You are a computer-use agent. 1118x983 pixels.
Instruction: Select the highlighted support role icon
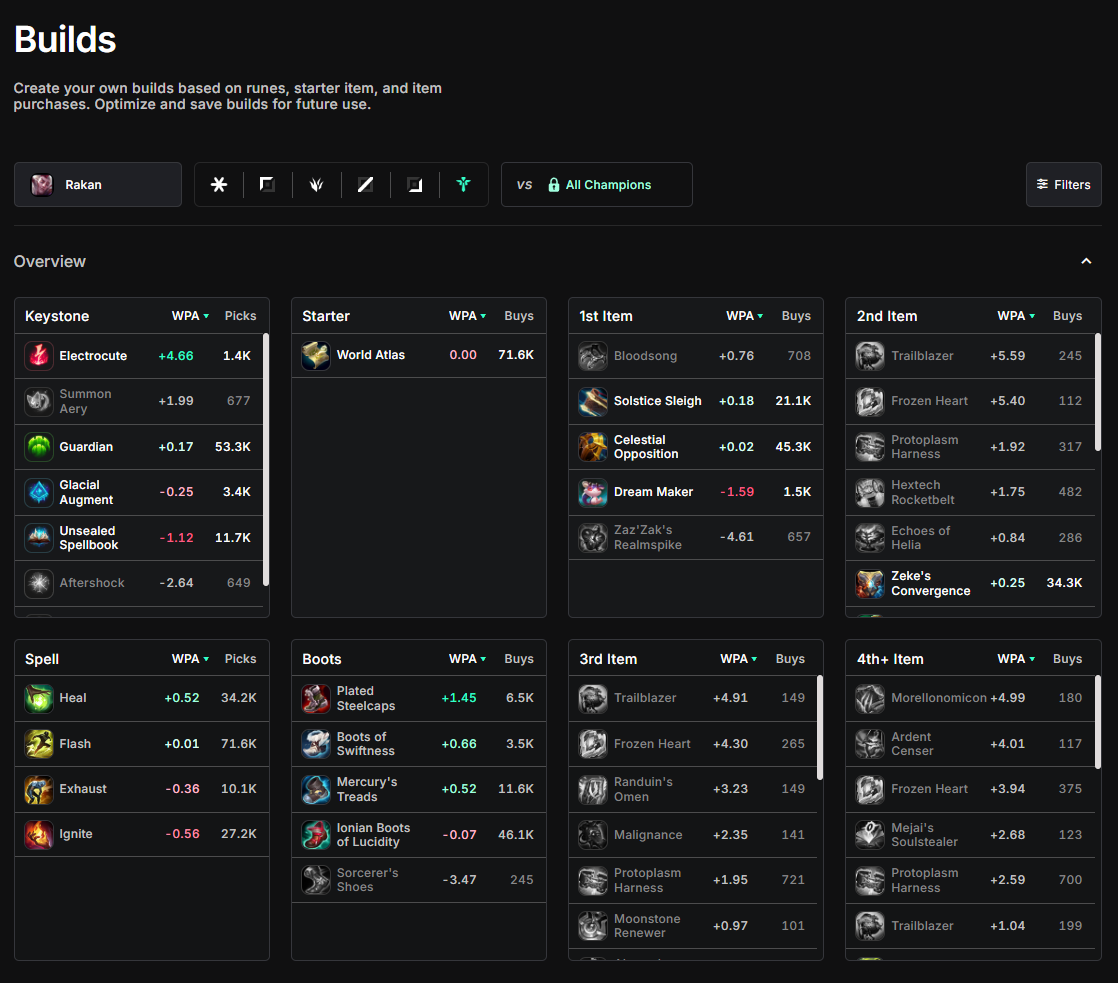(x=463, y=185)
